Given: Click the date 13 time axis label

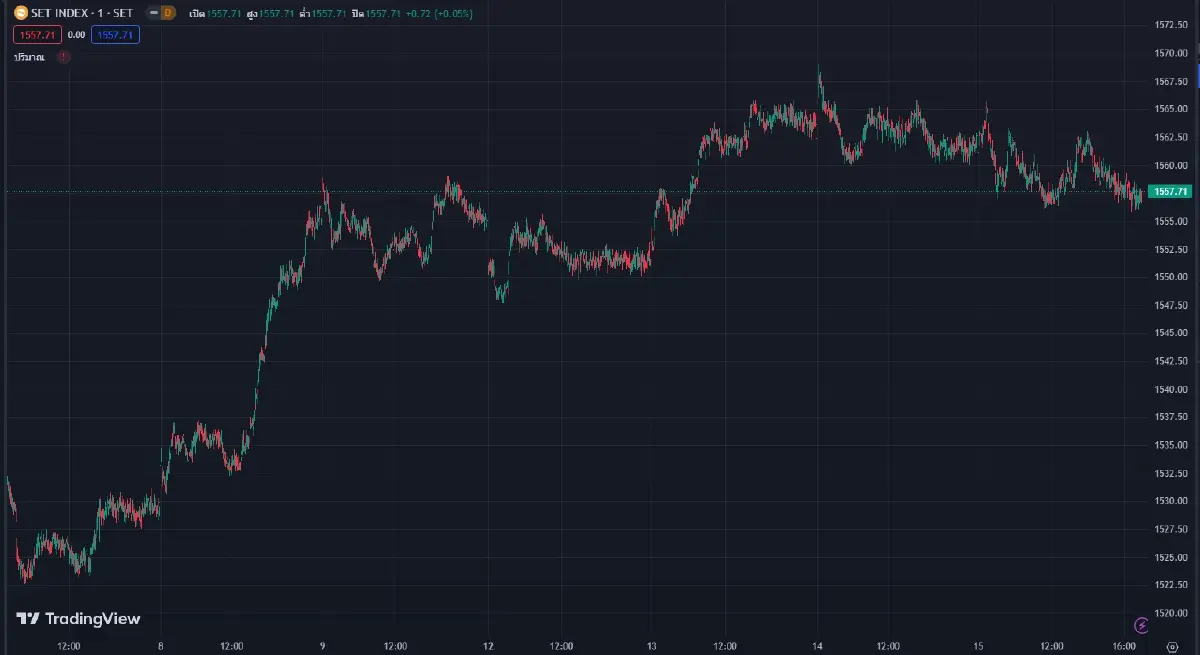Looking at the screenshot, I should [x=652, y=646].
